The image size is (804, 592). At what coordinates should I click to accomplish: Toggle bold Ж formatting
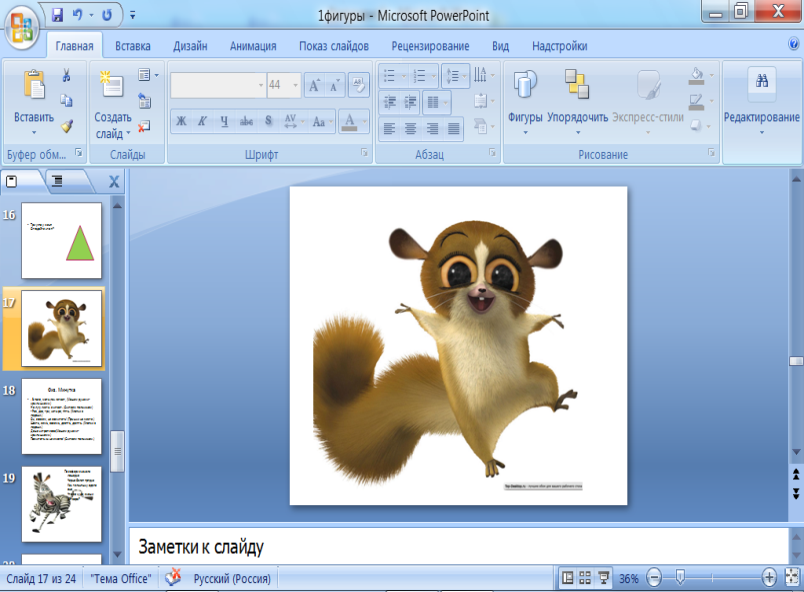coord(181,121)
